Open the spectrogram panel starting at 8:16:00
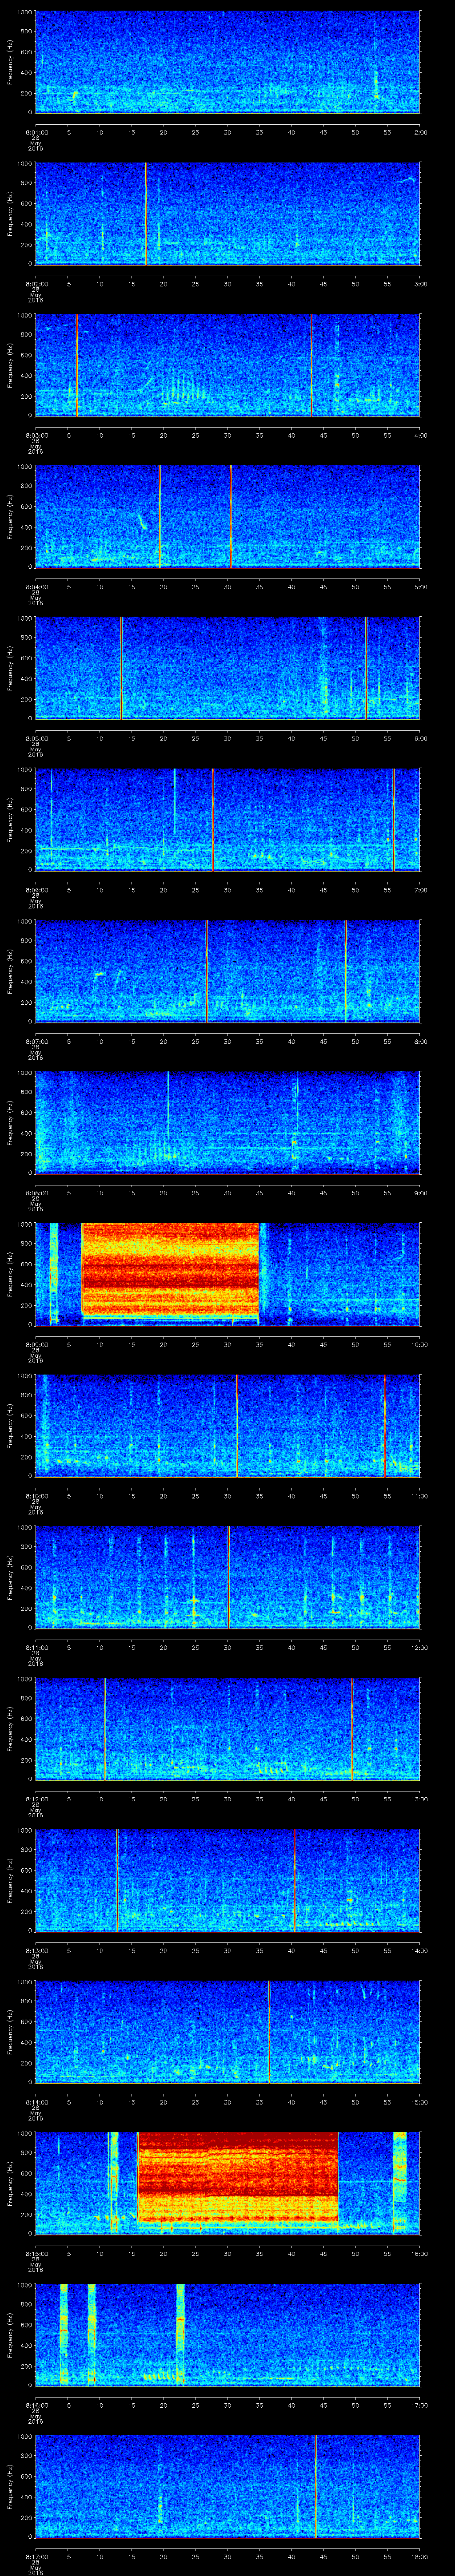This screenshot has height=2576, width=455. (x=227, y=2335)
